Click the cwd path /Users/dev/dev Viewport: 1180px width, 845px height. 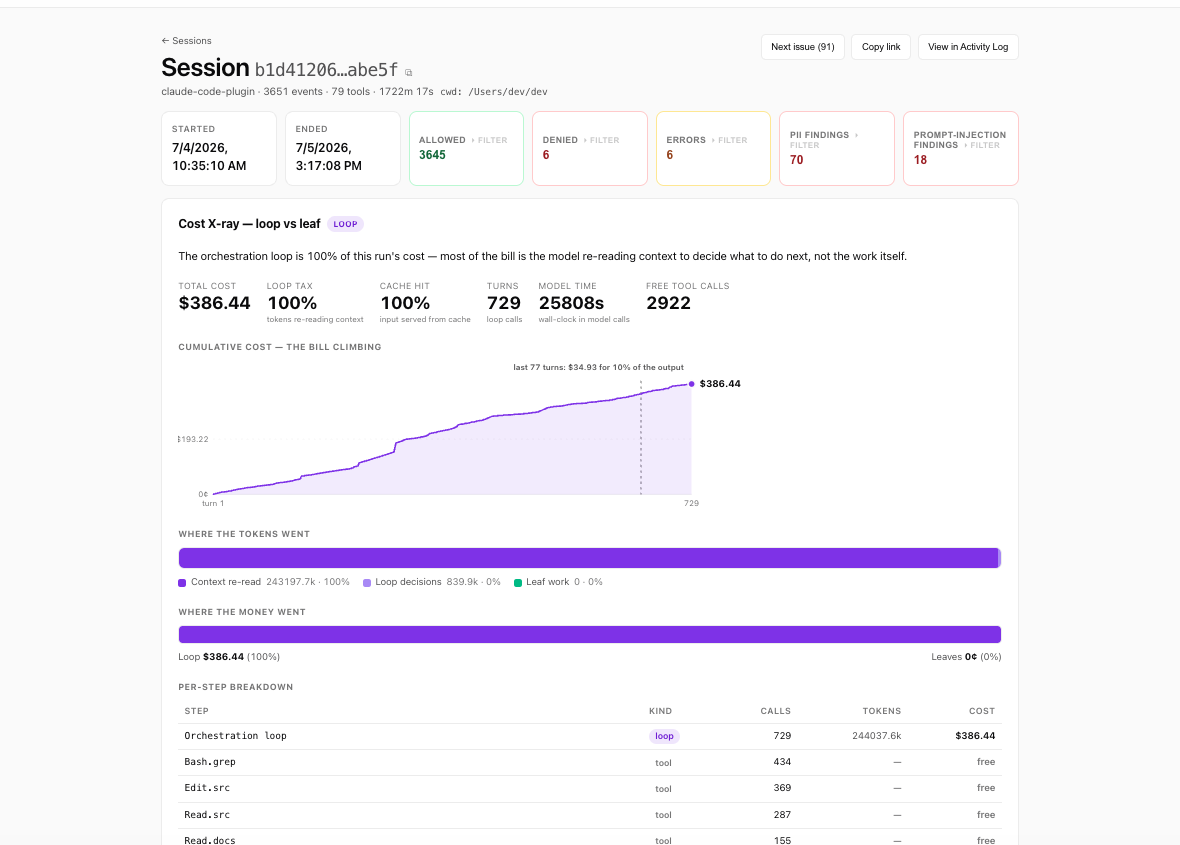pyautogui.click(x=508, y=92)
